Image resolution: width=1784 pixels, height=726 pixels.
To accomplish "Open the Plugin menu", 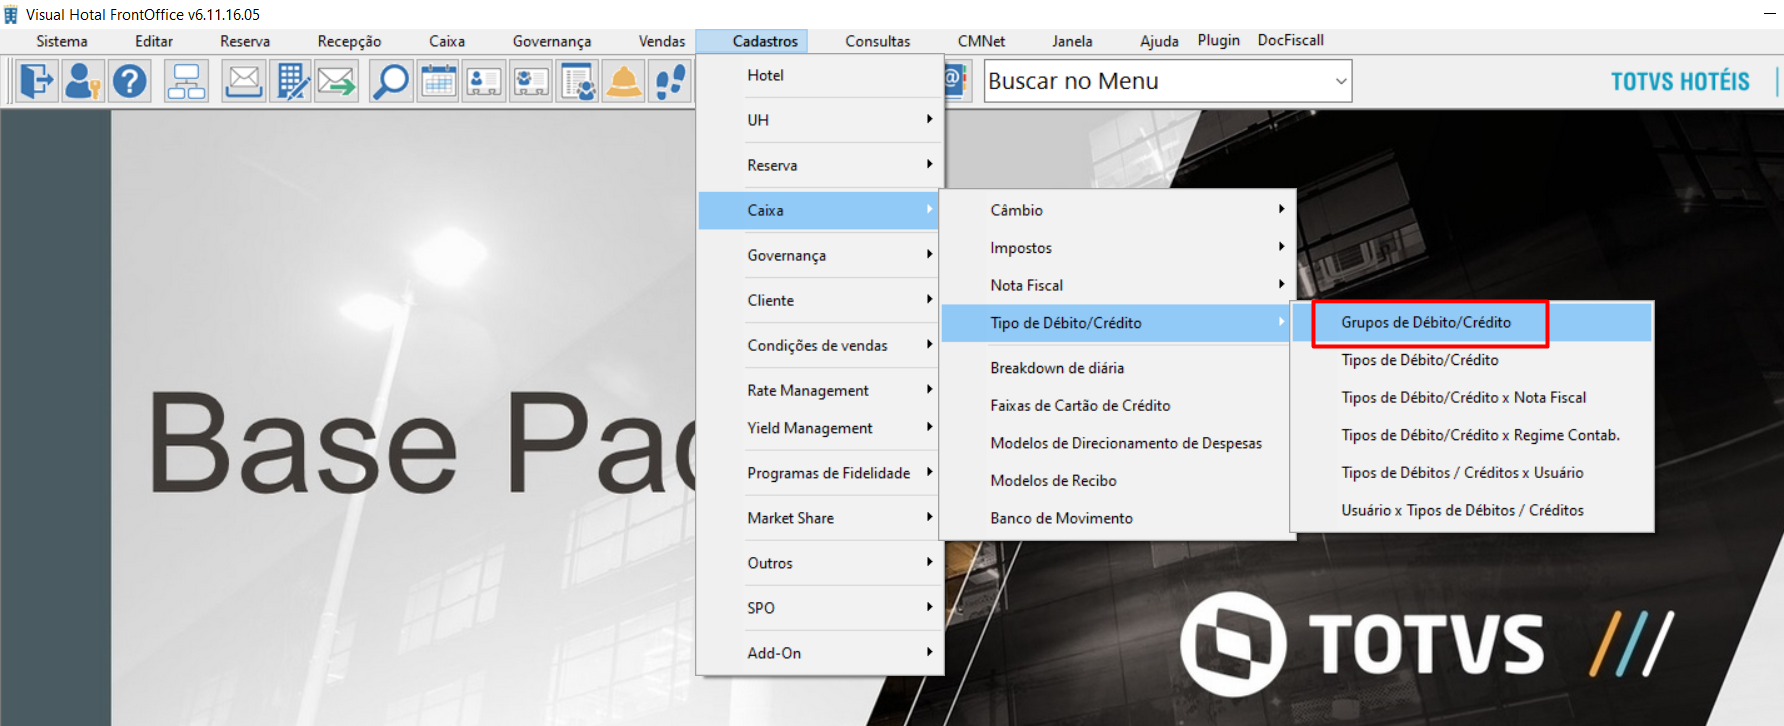I will [x=1219, y=40].
